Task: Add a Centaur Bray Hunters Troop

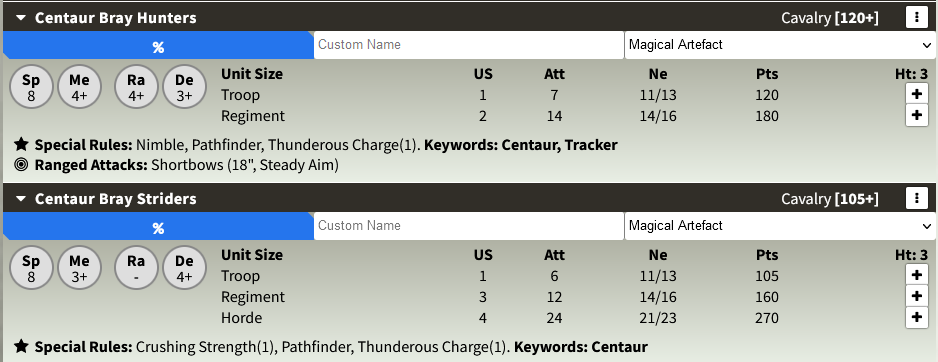Action: tap(916, 95)
